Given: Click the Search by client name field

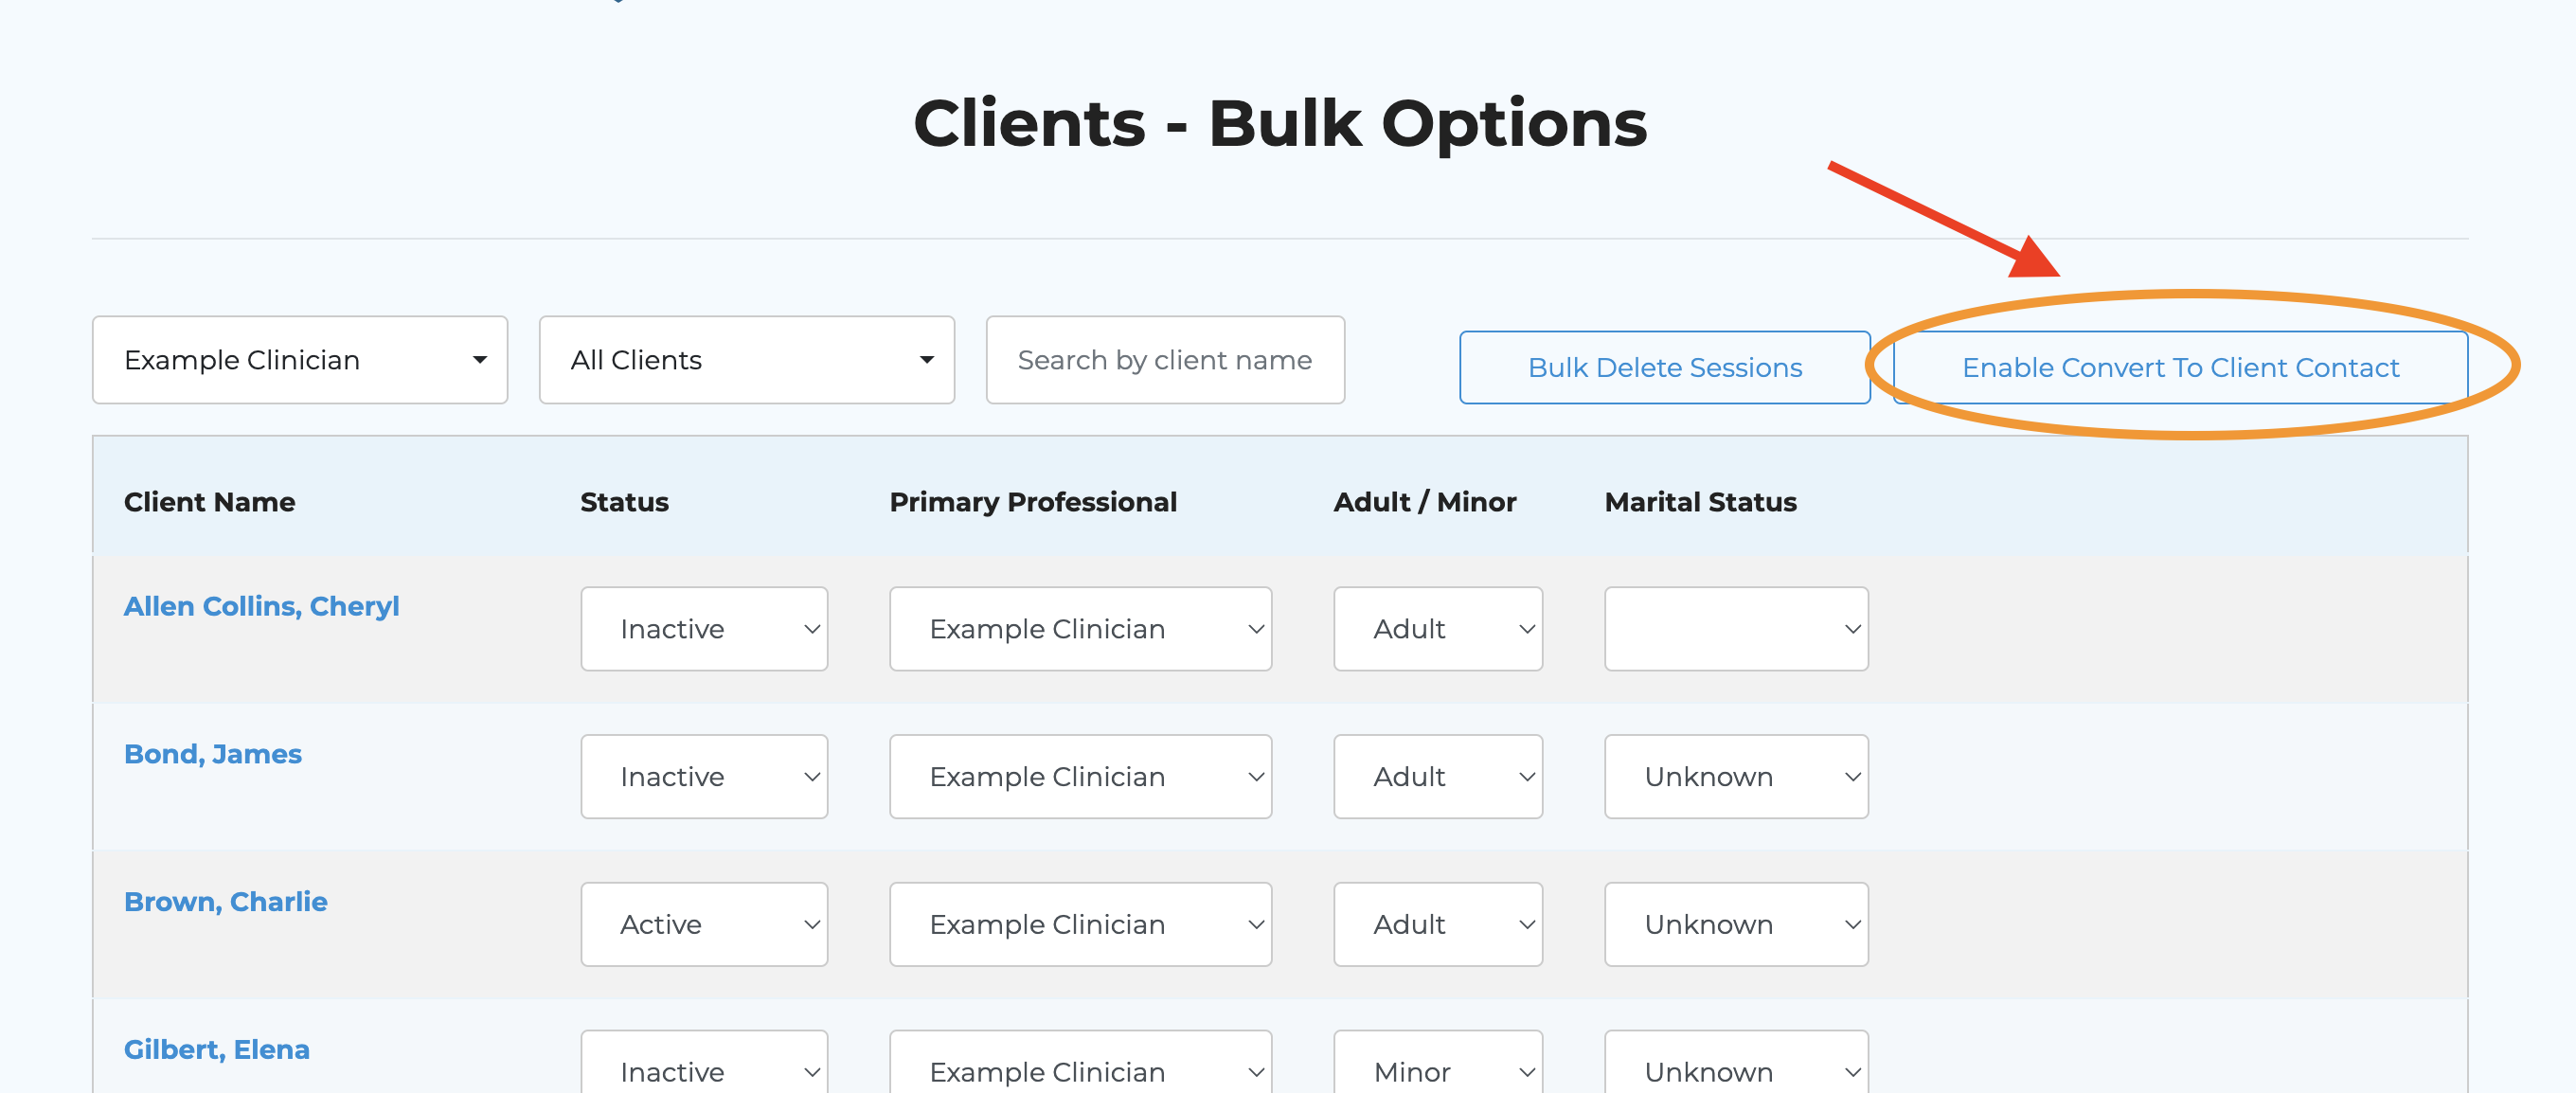Looking at the screenshot, I should [x=1164, y=360].
